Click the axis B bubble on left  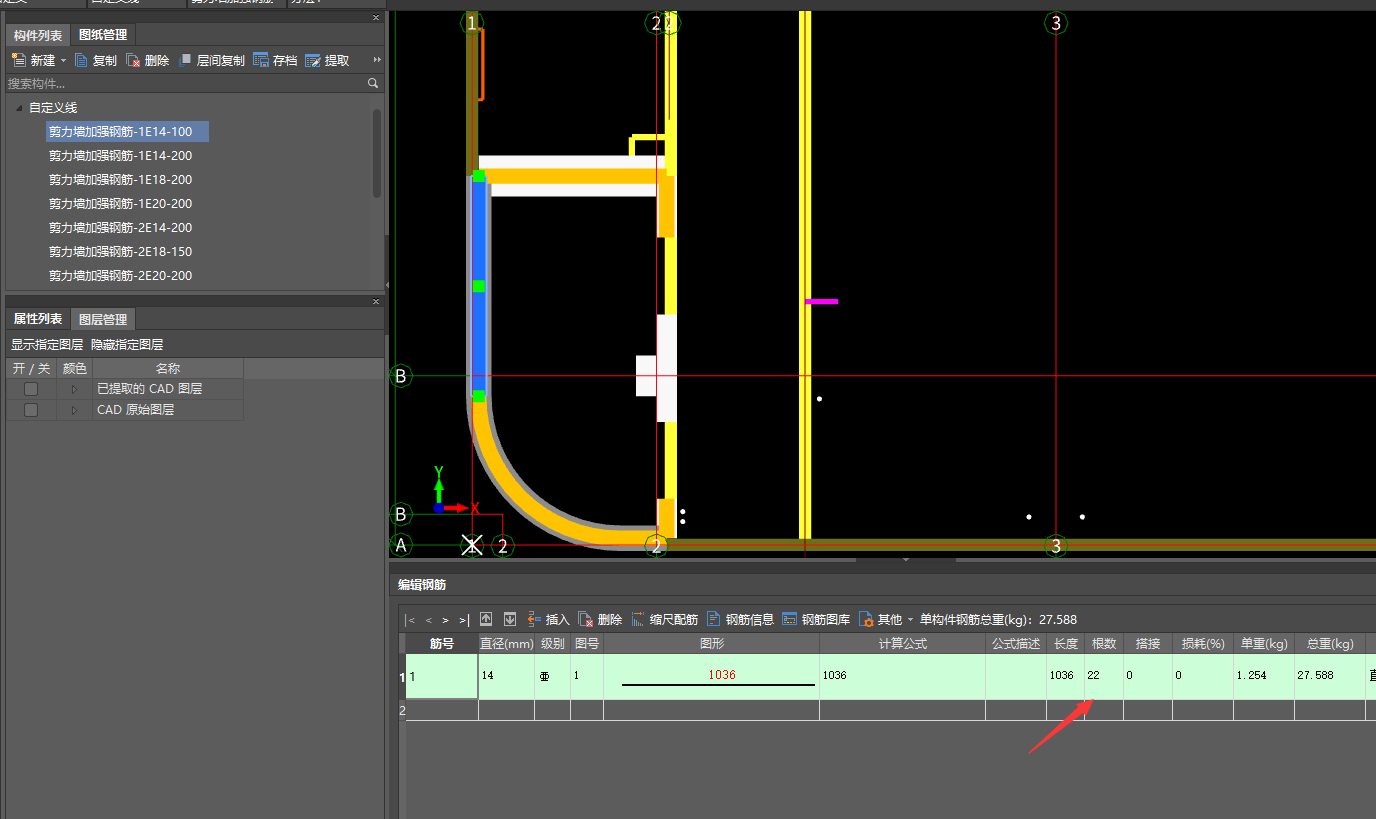[401, 376]
